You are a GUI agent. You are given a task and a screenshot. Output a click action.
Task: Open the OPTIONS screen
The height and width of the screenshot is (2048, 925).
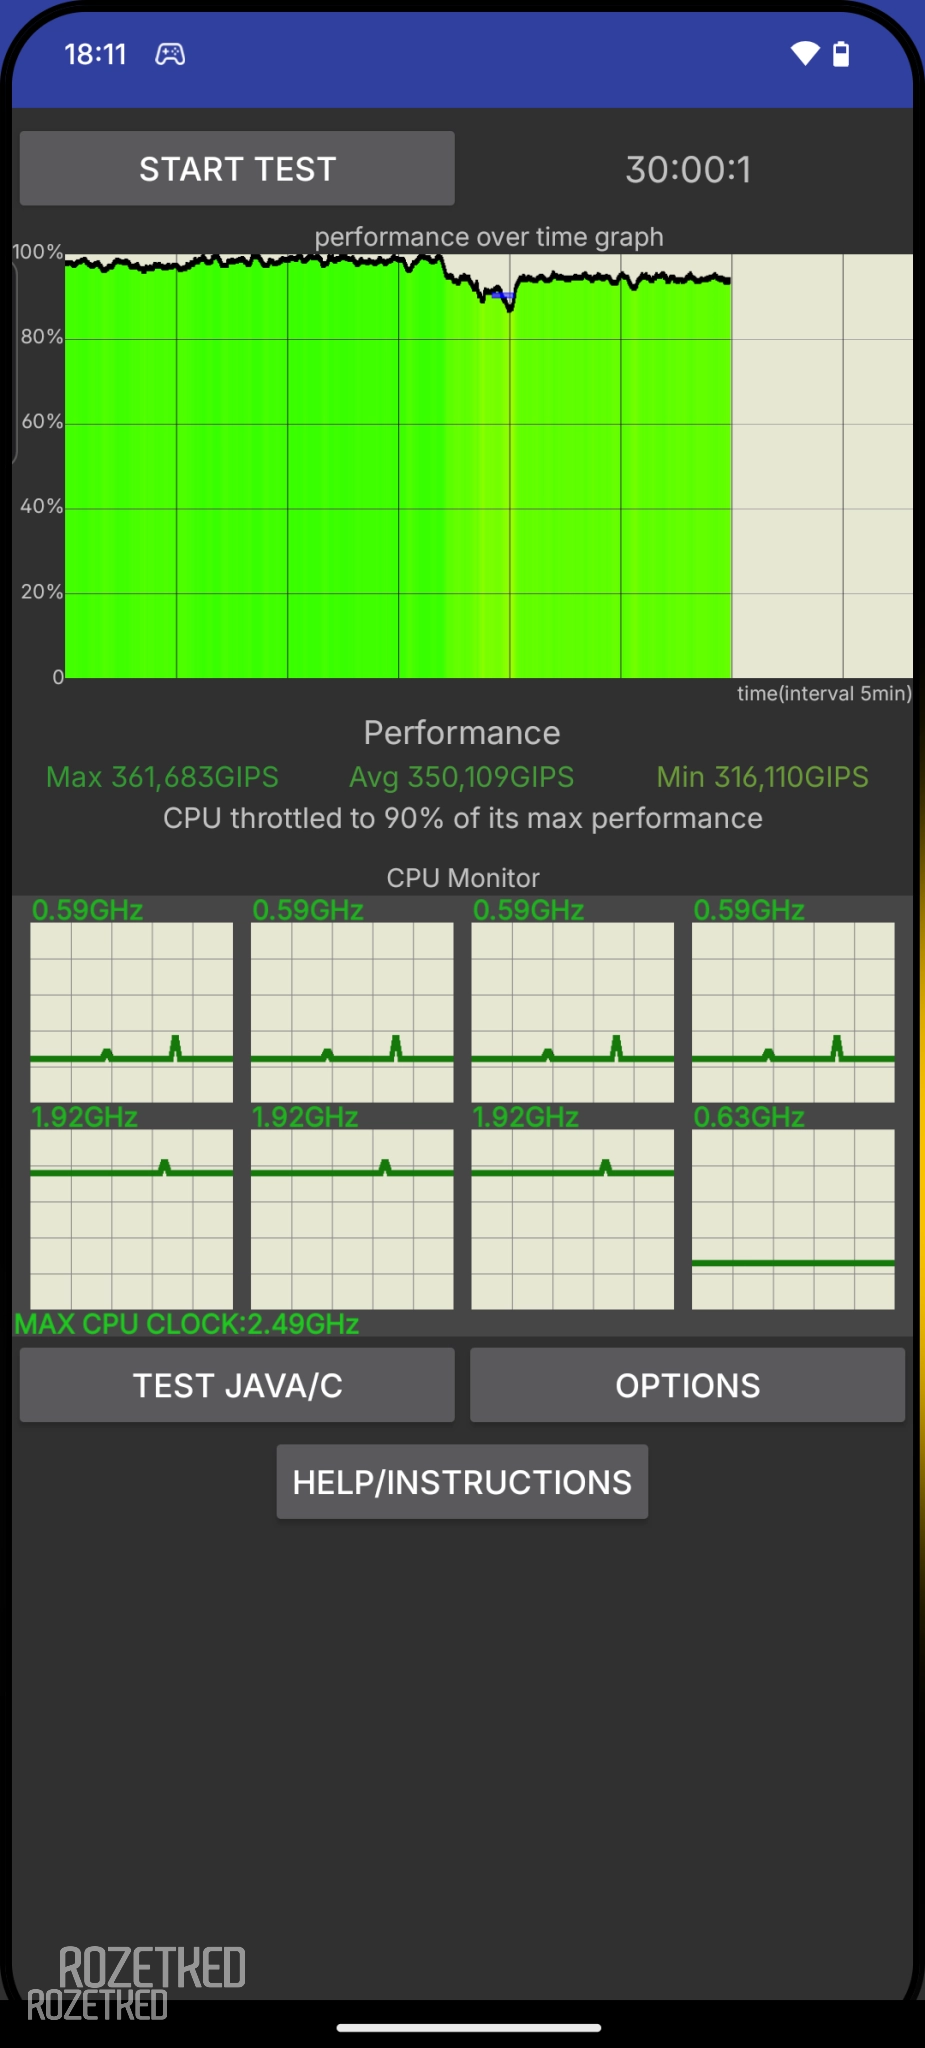(x=687, y=1385)
